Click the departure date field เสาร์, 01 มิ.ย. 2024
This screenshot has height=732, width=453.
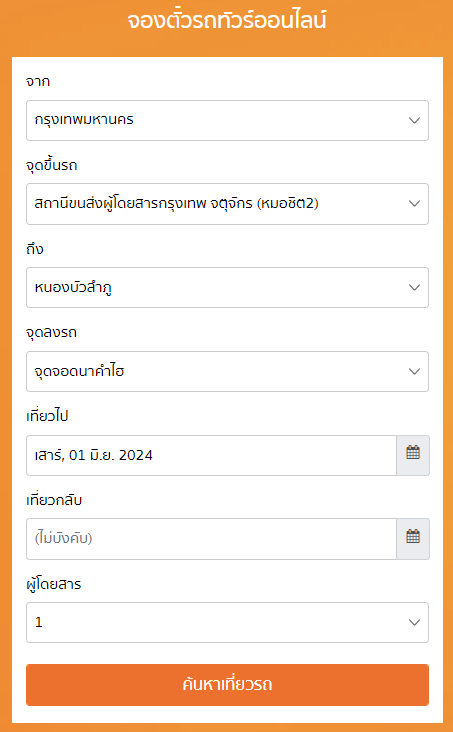[211, 455]
